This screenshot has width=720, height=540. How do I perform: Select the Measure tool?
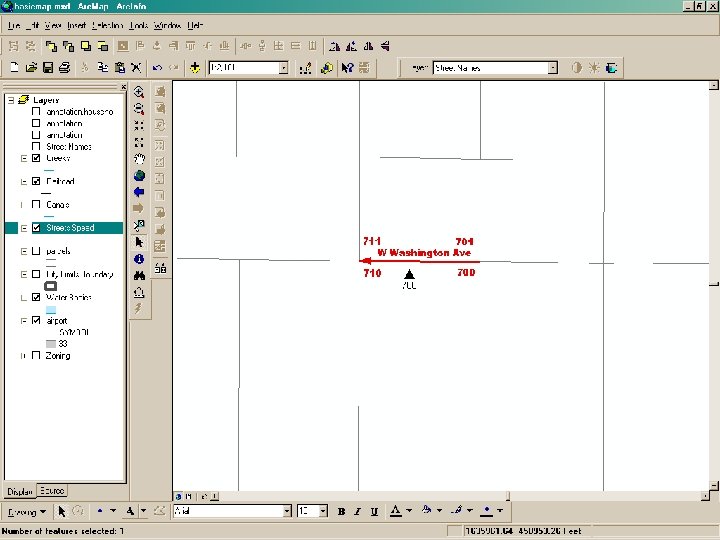coord(139,292)
